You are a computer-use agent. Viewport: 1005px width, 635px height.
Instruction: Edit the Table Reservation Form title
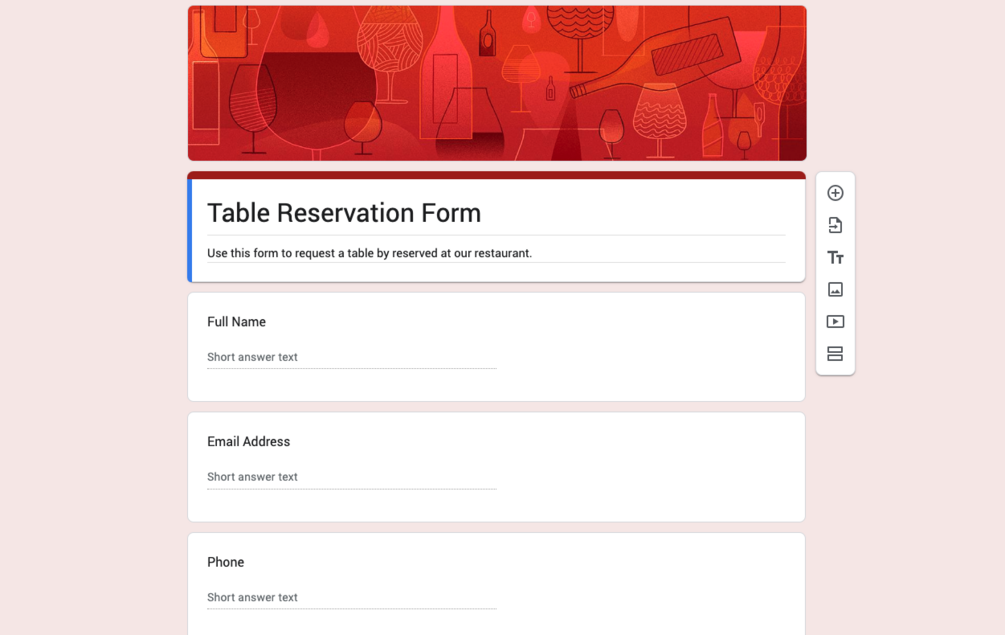344,213
